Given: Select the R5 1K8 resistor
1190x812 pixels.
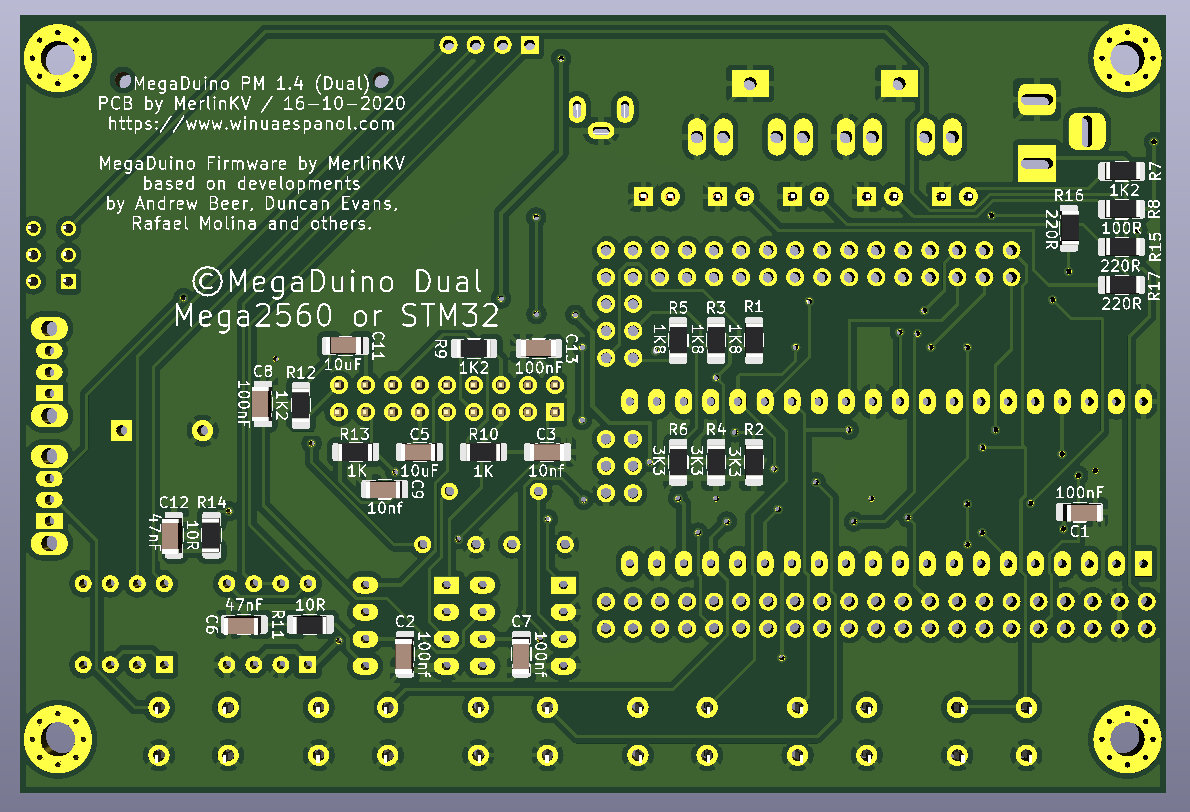Looking at the screenshot, I should [678, 340].
